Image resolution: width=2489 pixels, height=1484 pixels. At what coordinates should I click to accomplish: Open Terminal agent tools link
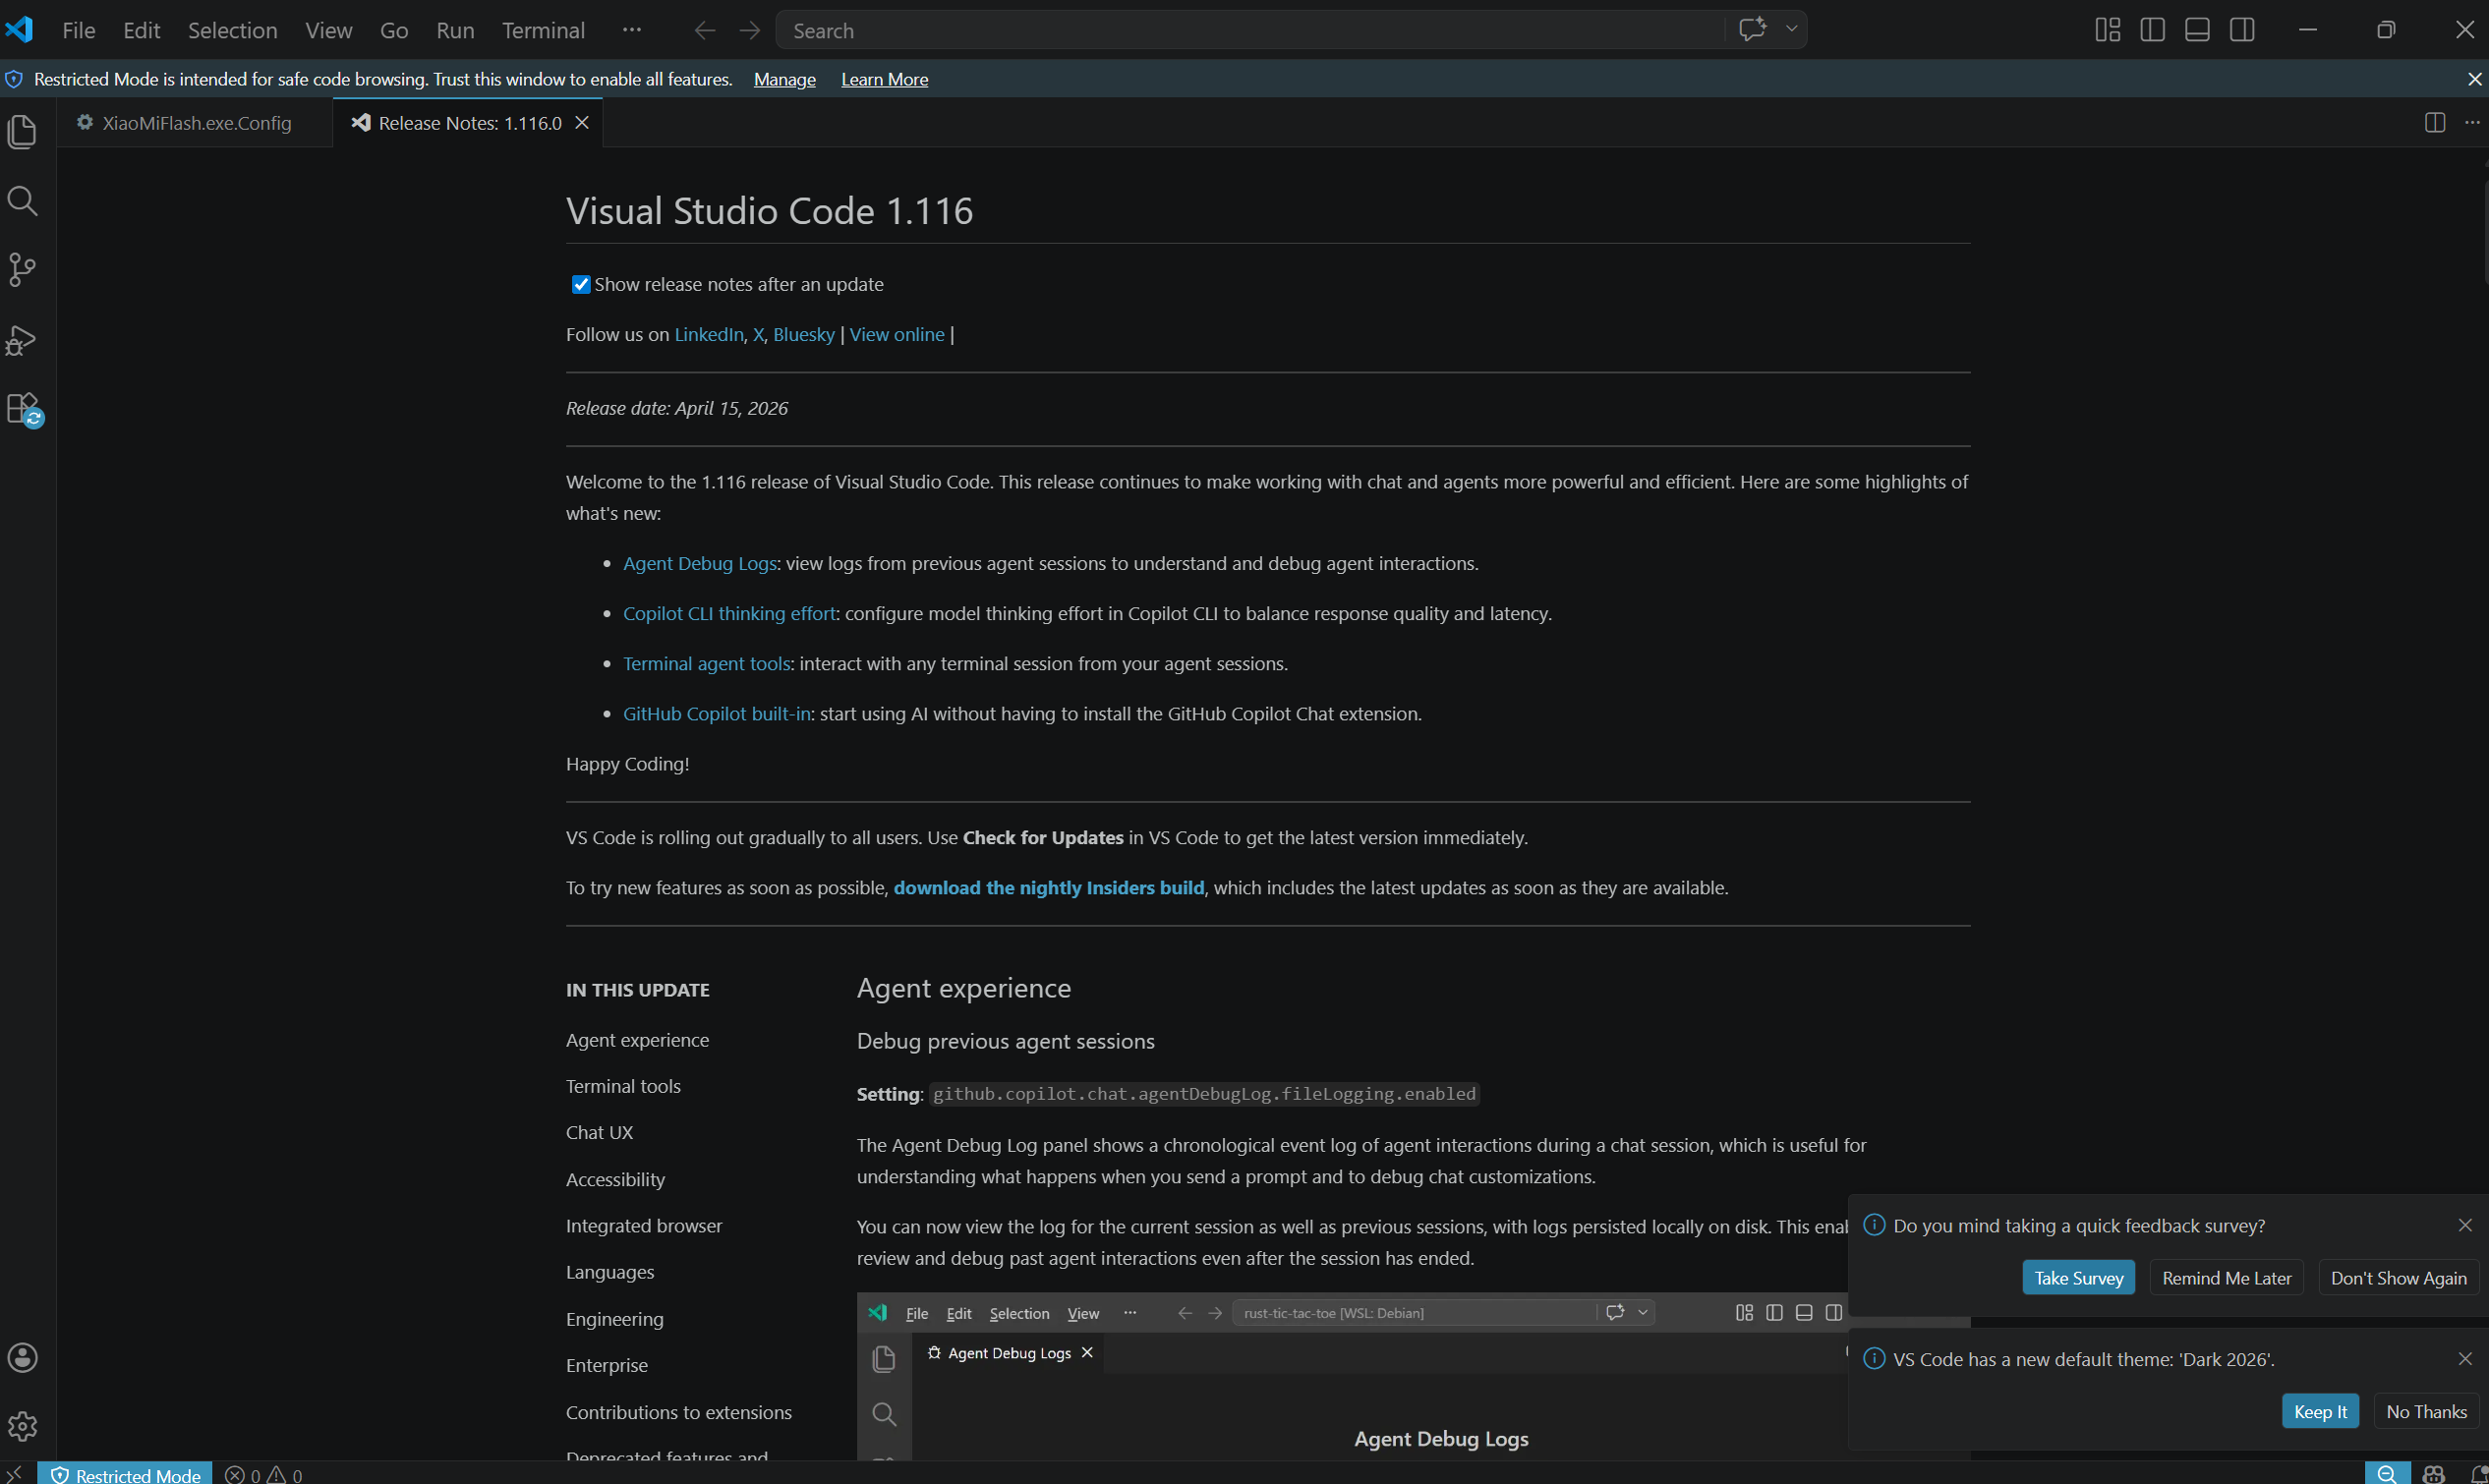pos(706,663)
